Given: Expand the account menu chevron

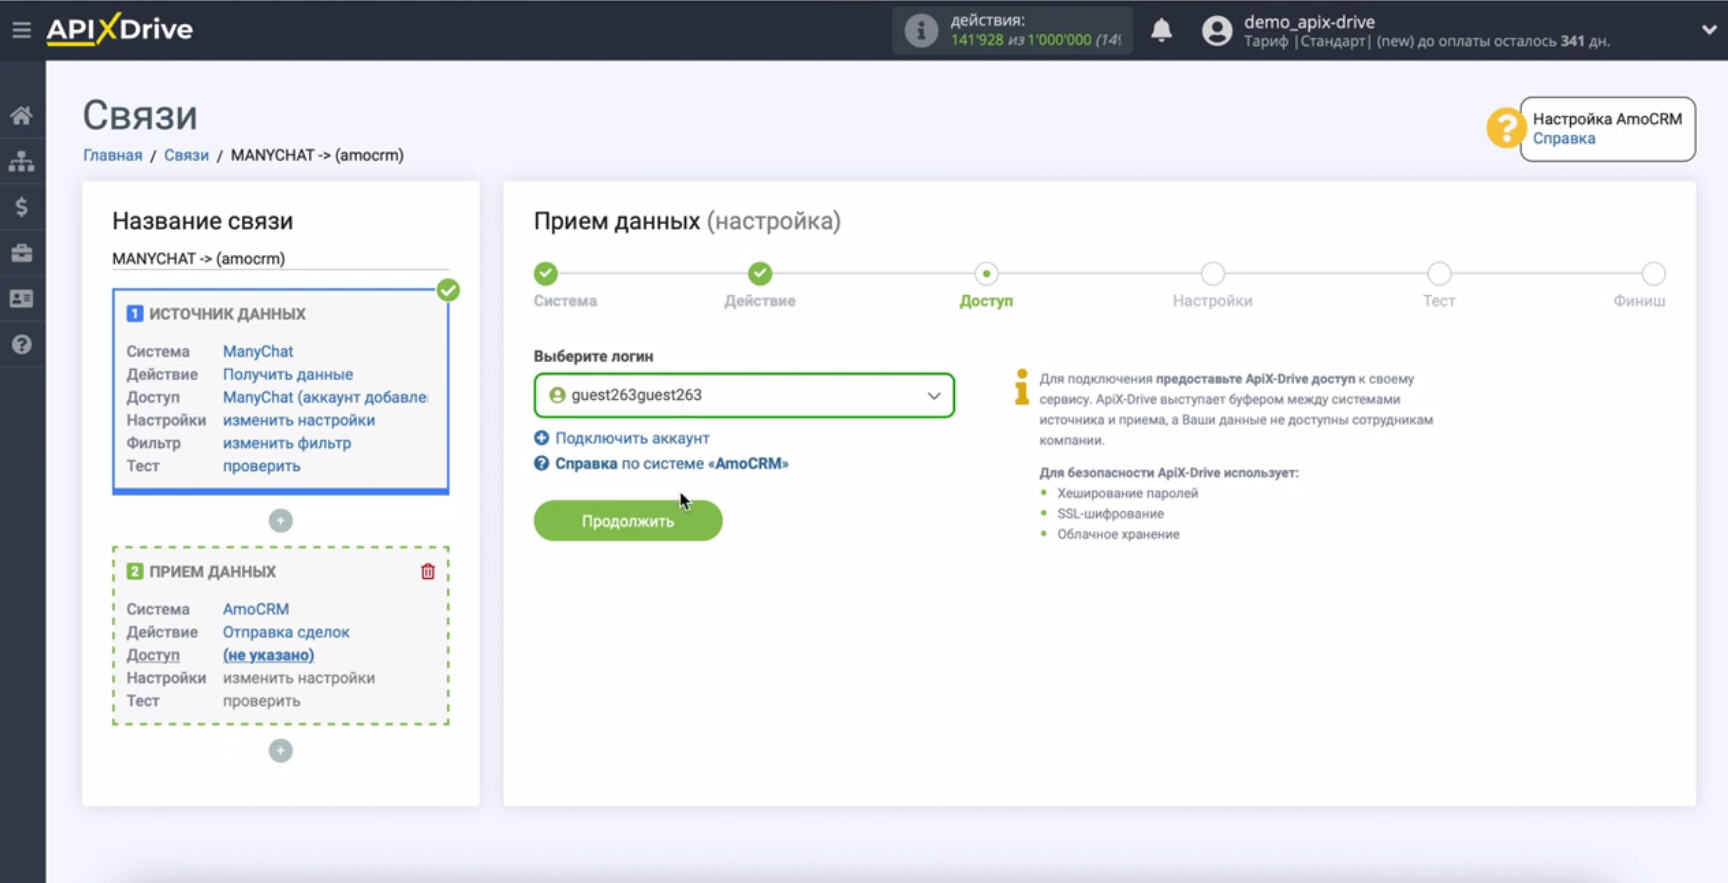Looking at the screenshot, I should pos(1709,30).
